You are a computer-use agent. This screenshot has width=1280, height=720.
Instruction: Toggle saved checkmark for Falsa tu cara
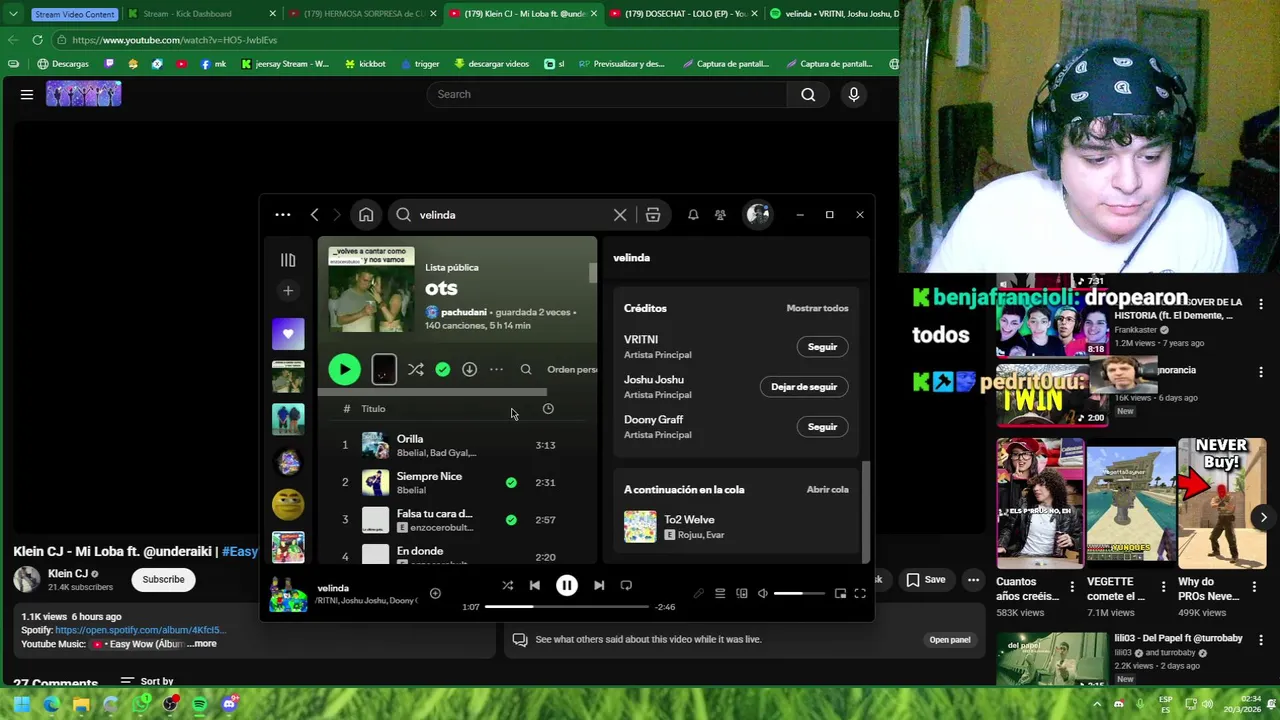click(511, 520)
